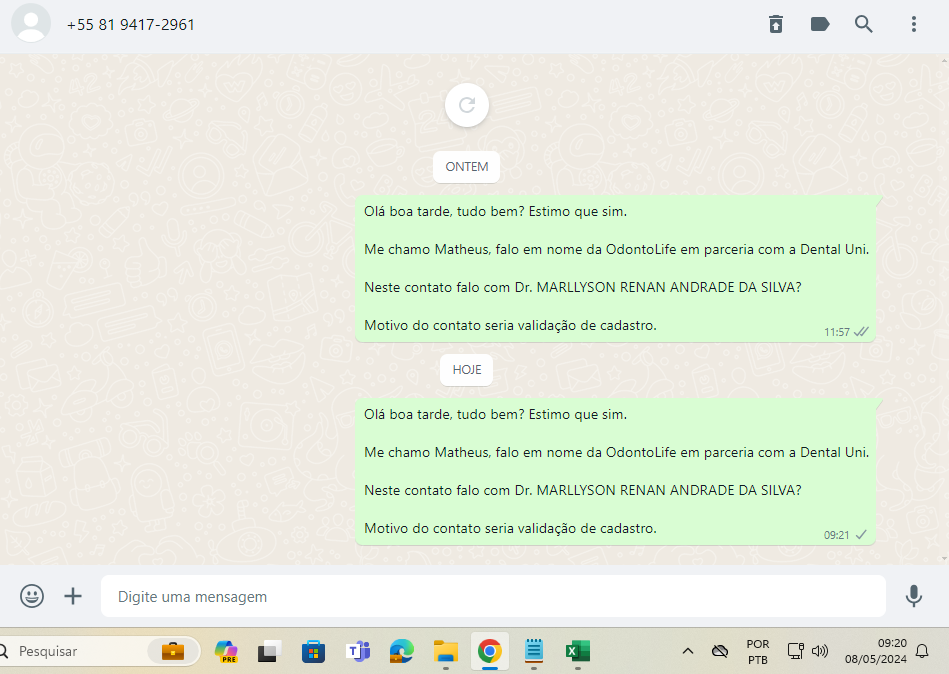Click the message sent at 09:21
Viewport: 949px width, 674px height.
point(615,471)
